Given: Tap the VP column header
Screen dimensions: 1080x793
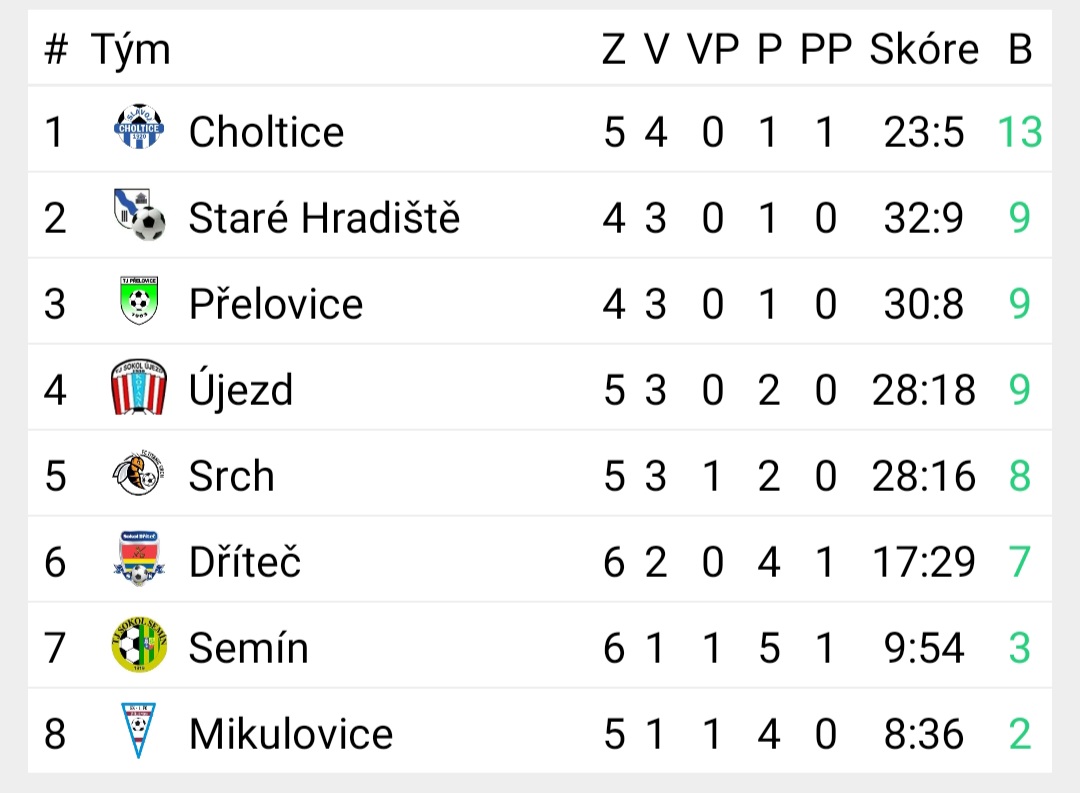Looking at the screenshot, I should pyautogui.click(x=713, y=50).
